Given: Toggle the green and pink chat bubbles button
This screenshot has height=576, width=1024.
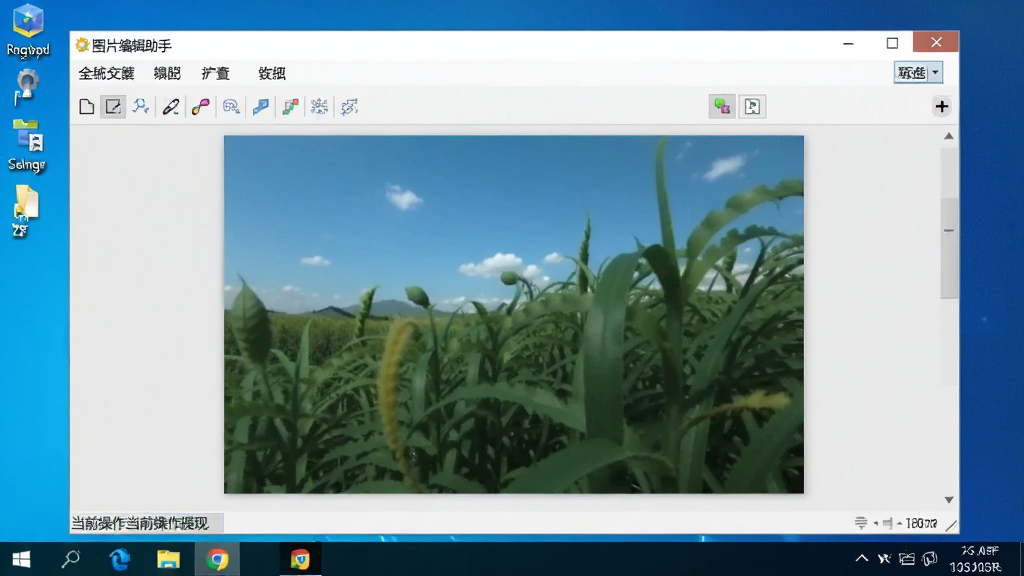Looking at the screenshot, I should (x=722, y=106).
